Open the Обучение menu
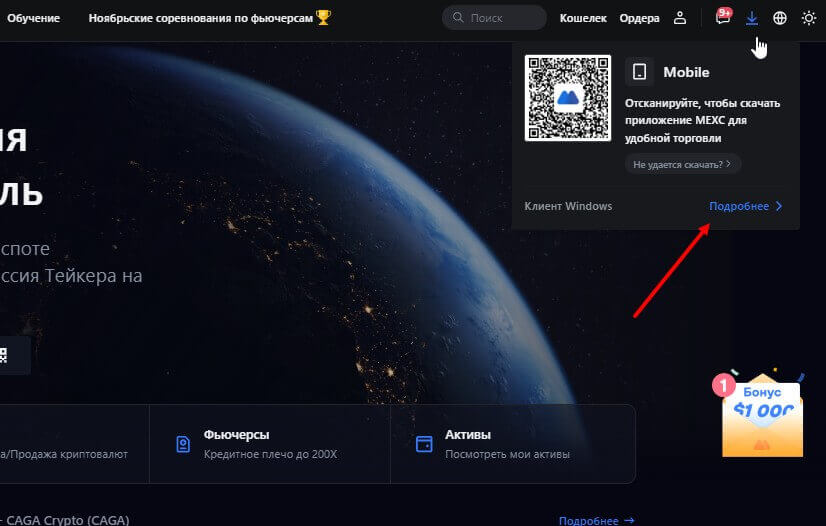 (x=33, y=18)
